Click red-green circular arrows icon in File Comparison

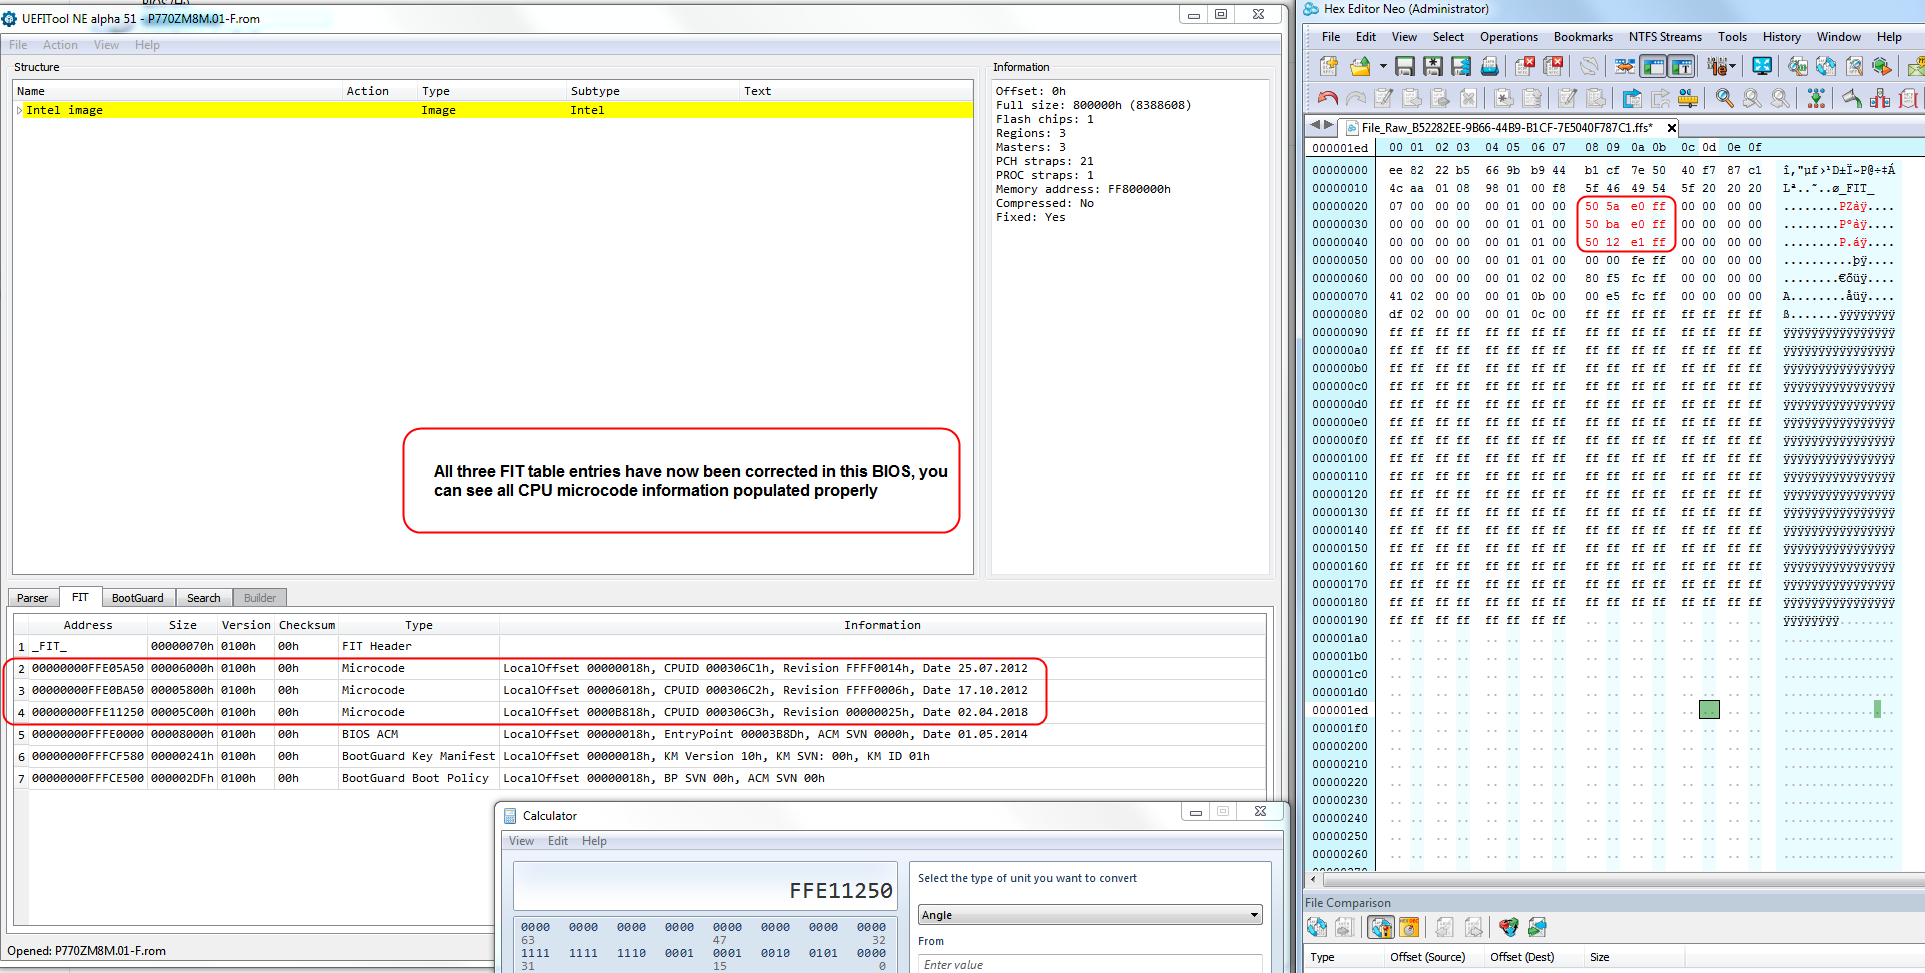[1509, 927]
